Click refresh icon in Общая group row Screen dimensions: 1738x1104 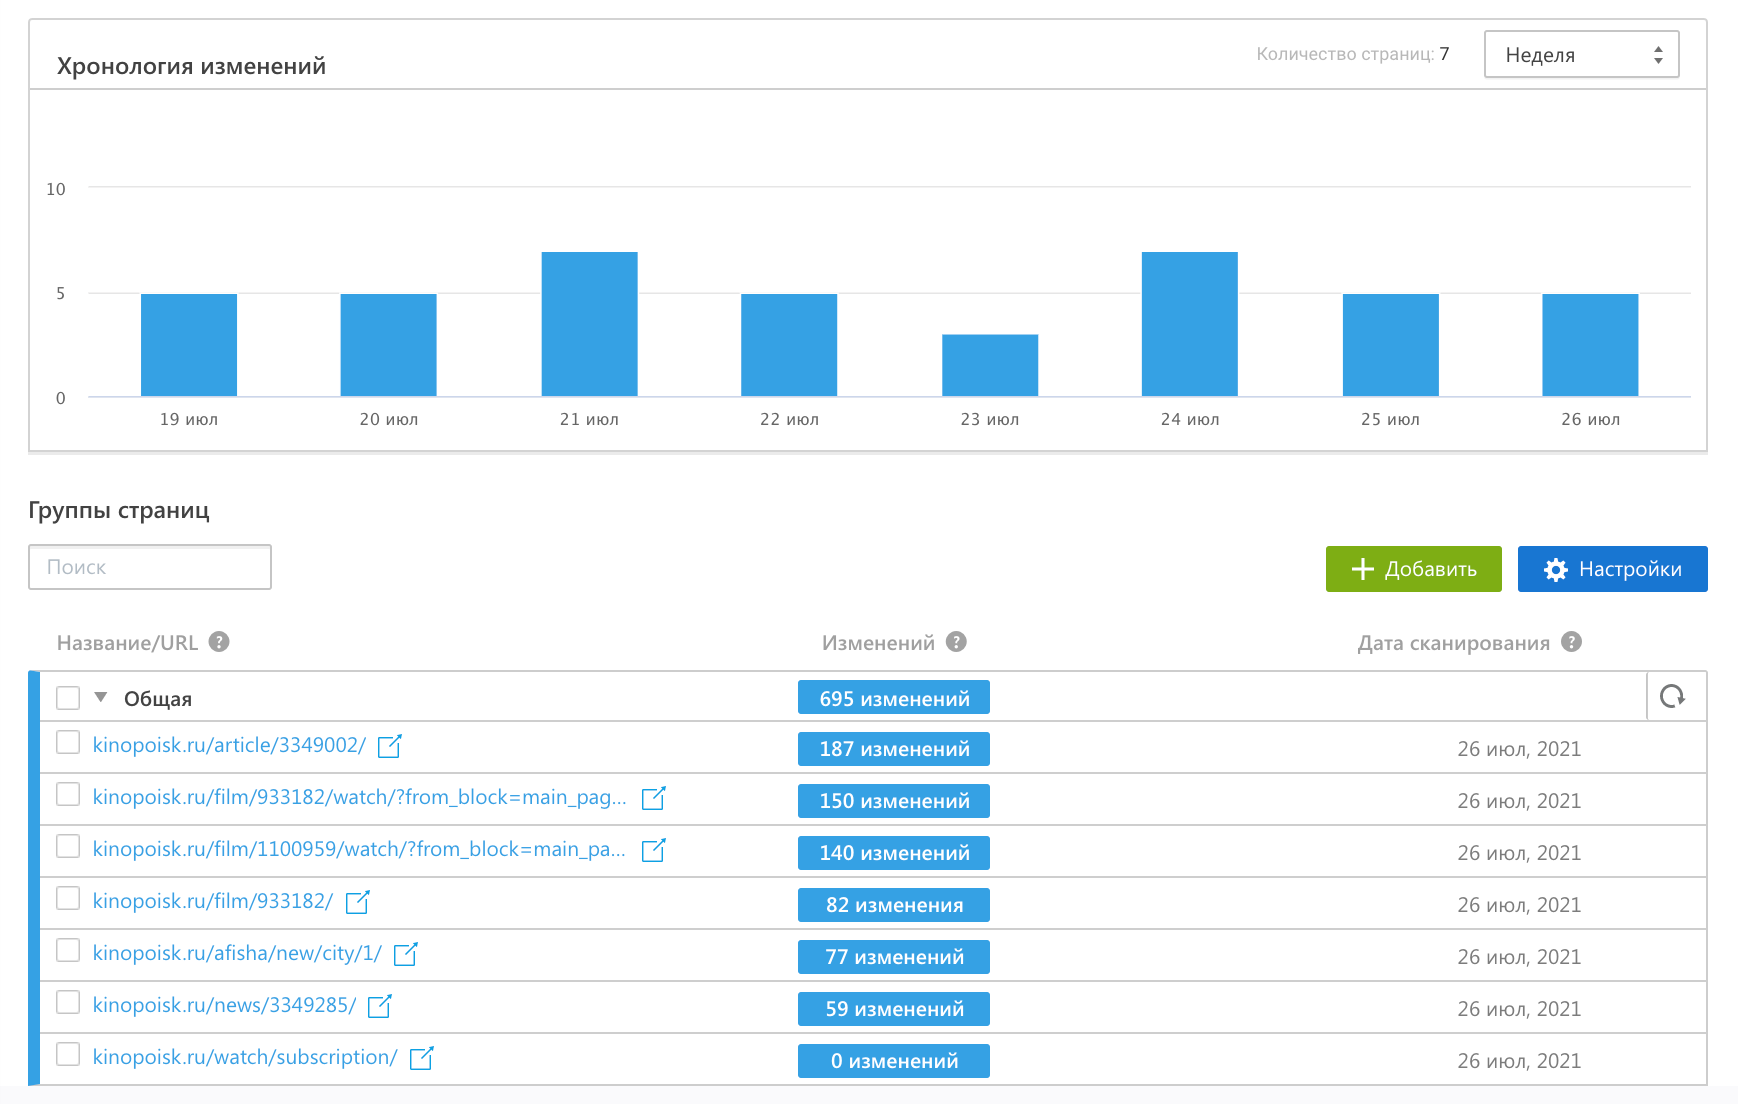[1673, 696]
